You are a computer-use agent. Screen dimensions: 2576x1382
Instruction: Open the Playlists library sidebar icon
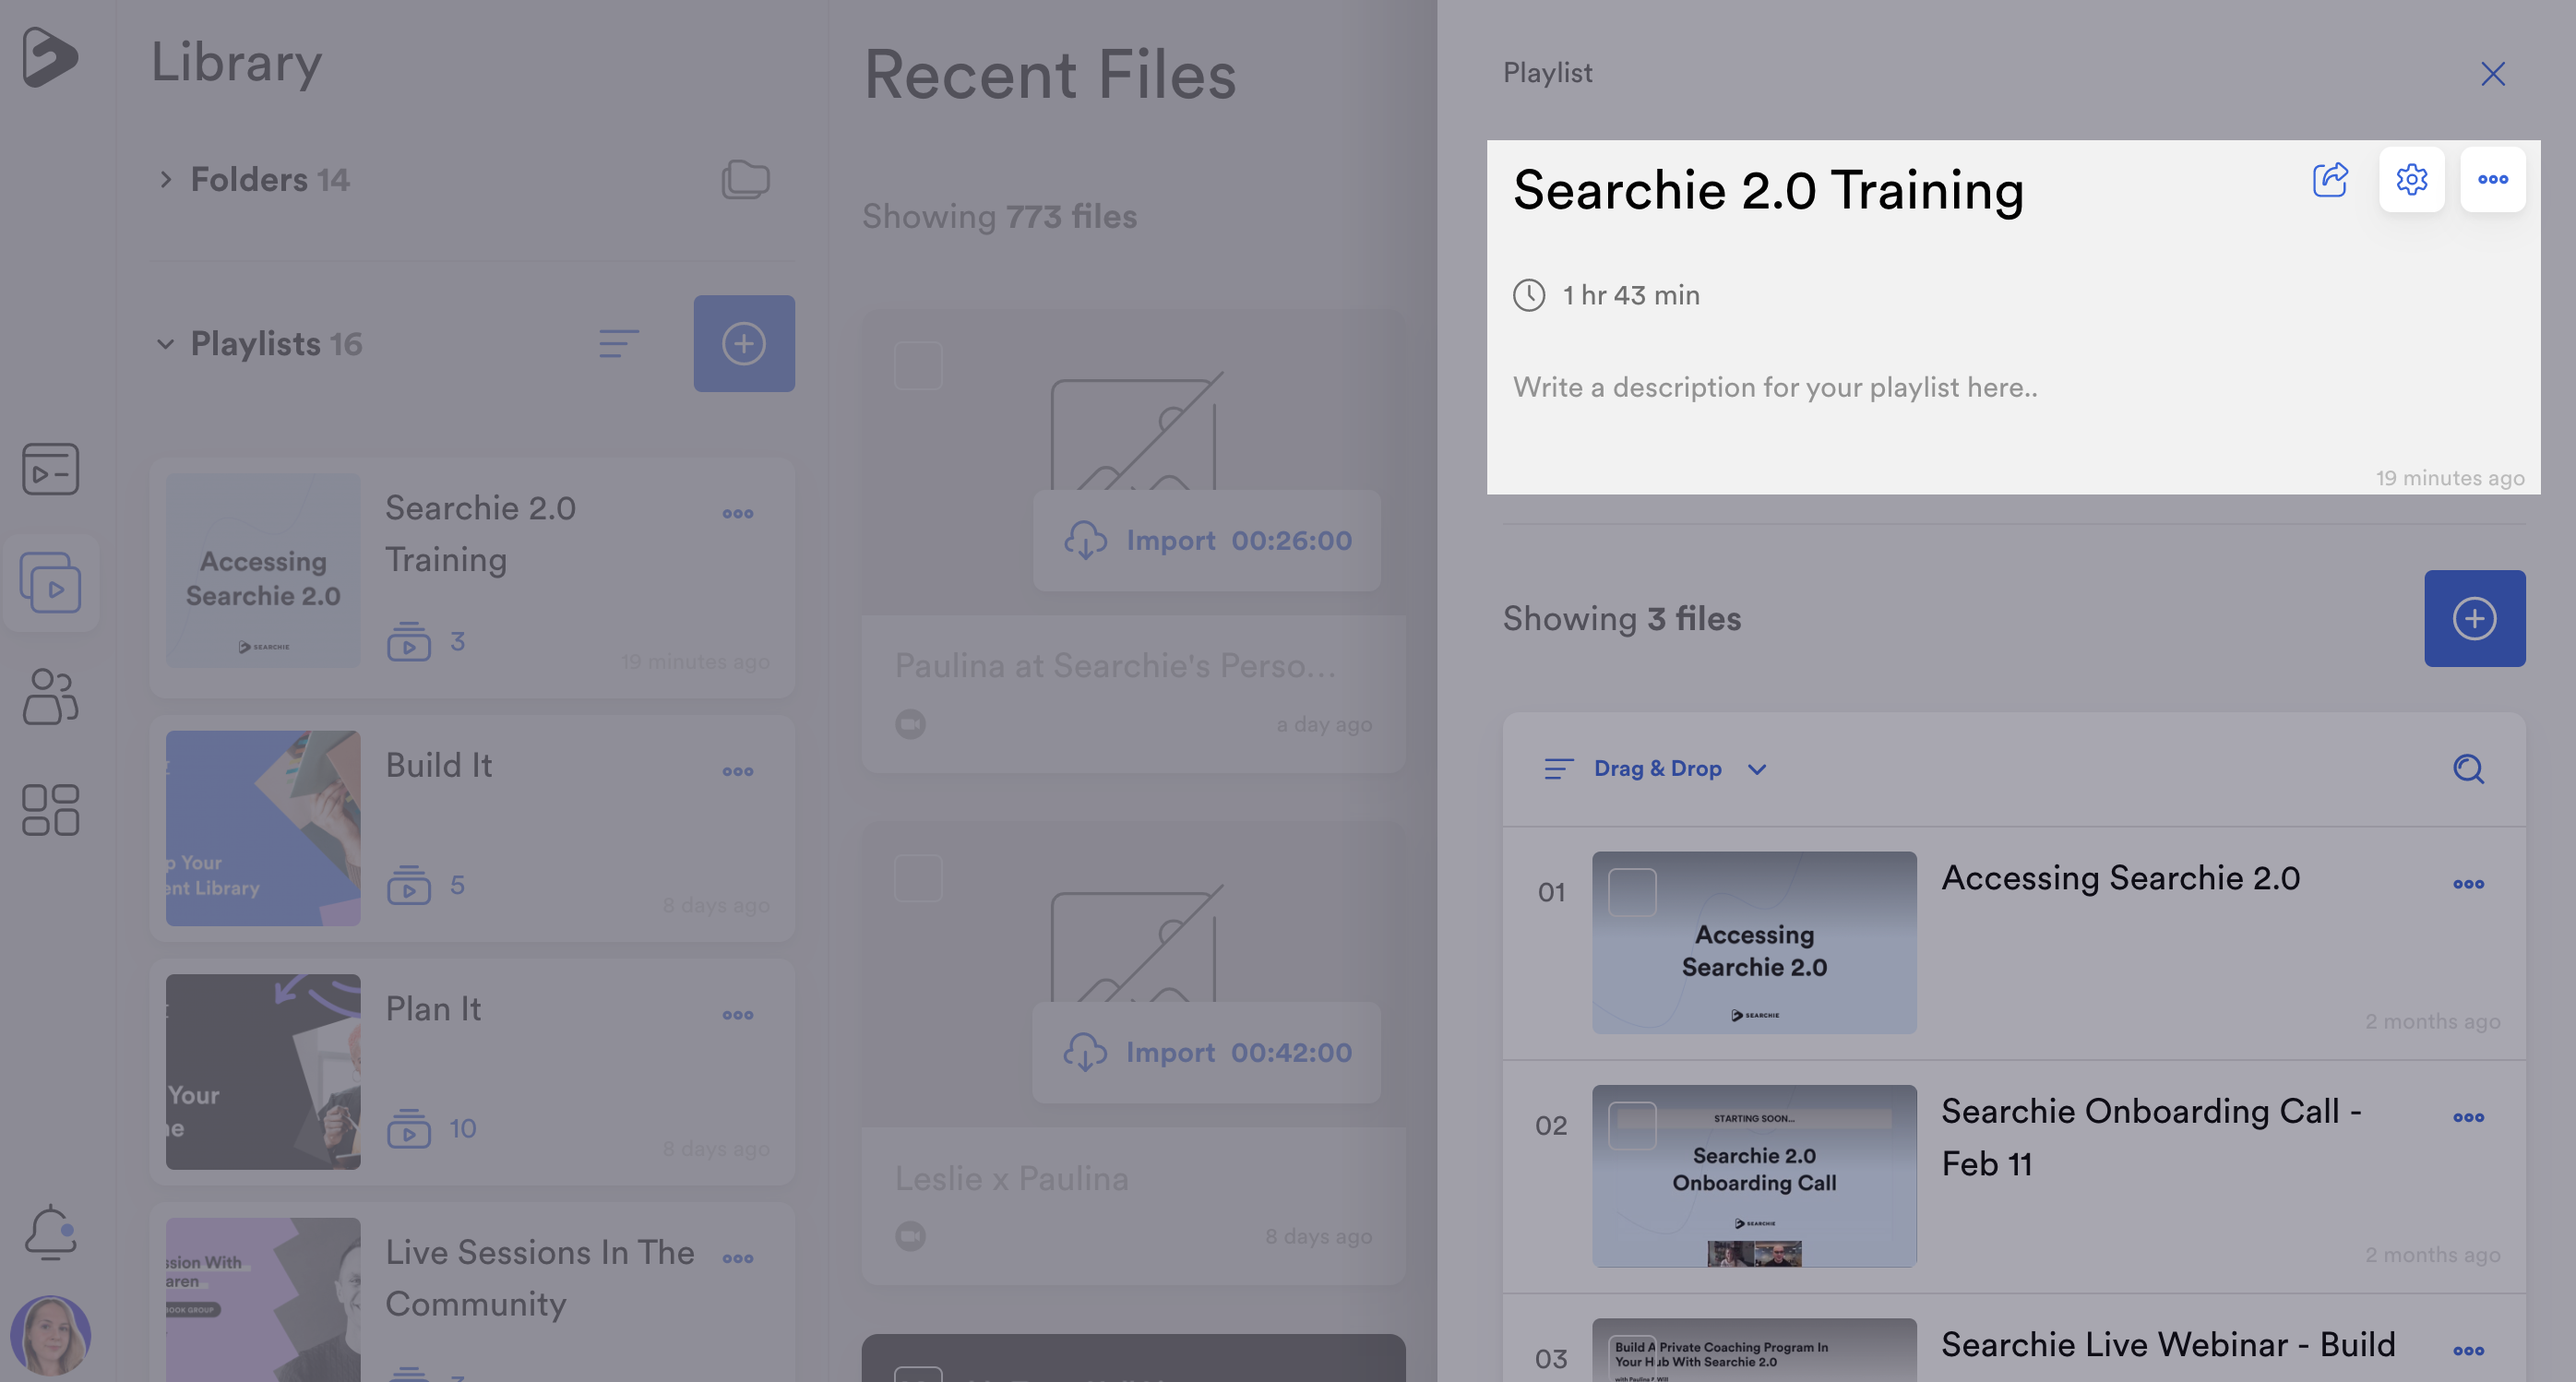tap(50, 583)
